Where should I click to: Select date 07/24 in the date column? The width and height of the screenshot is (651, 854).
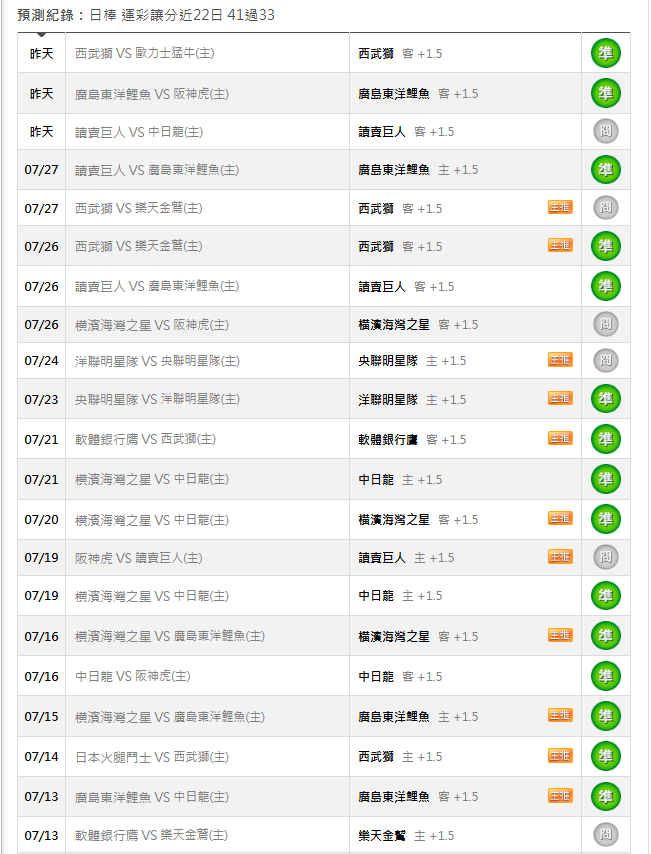41,361
